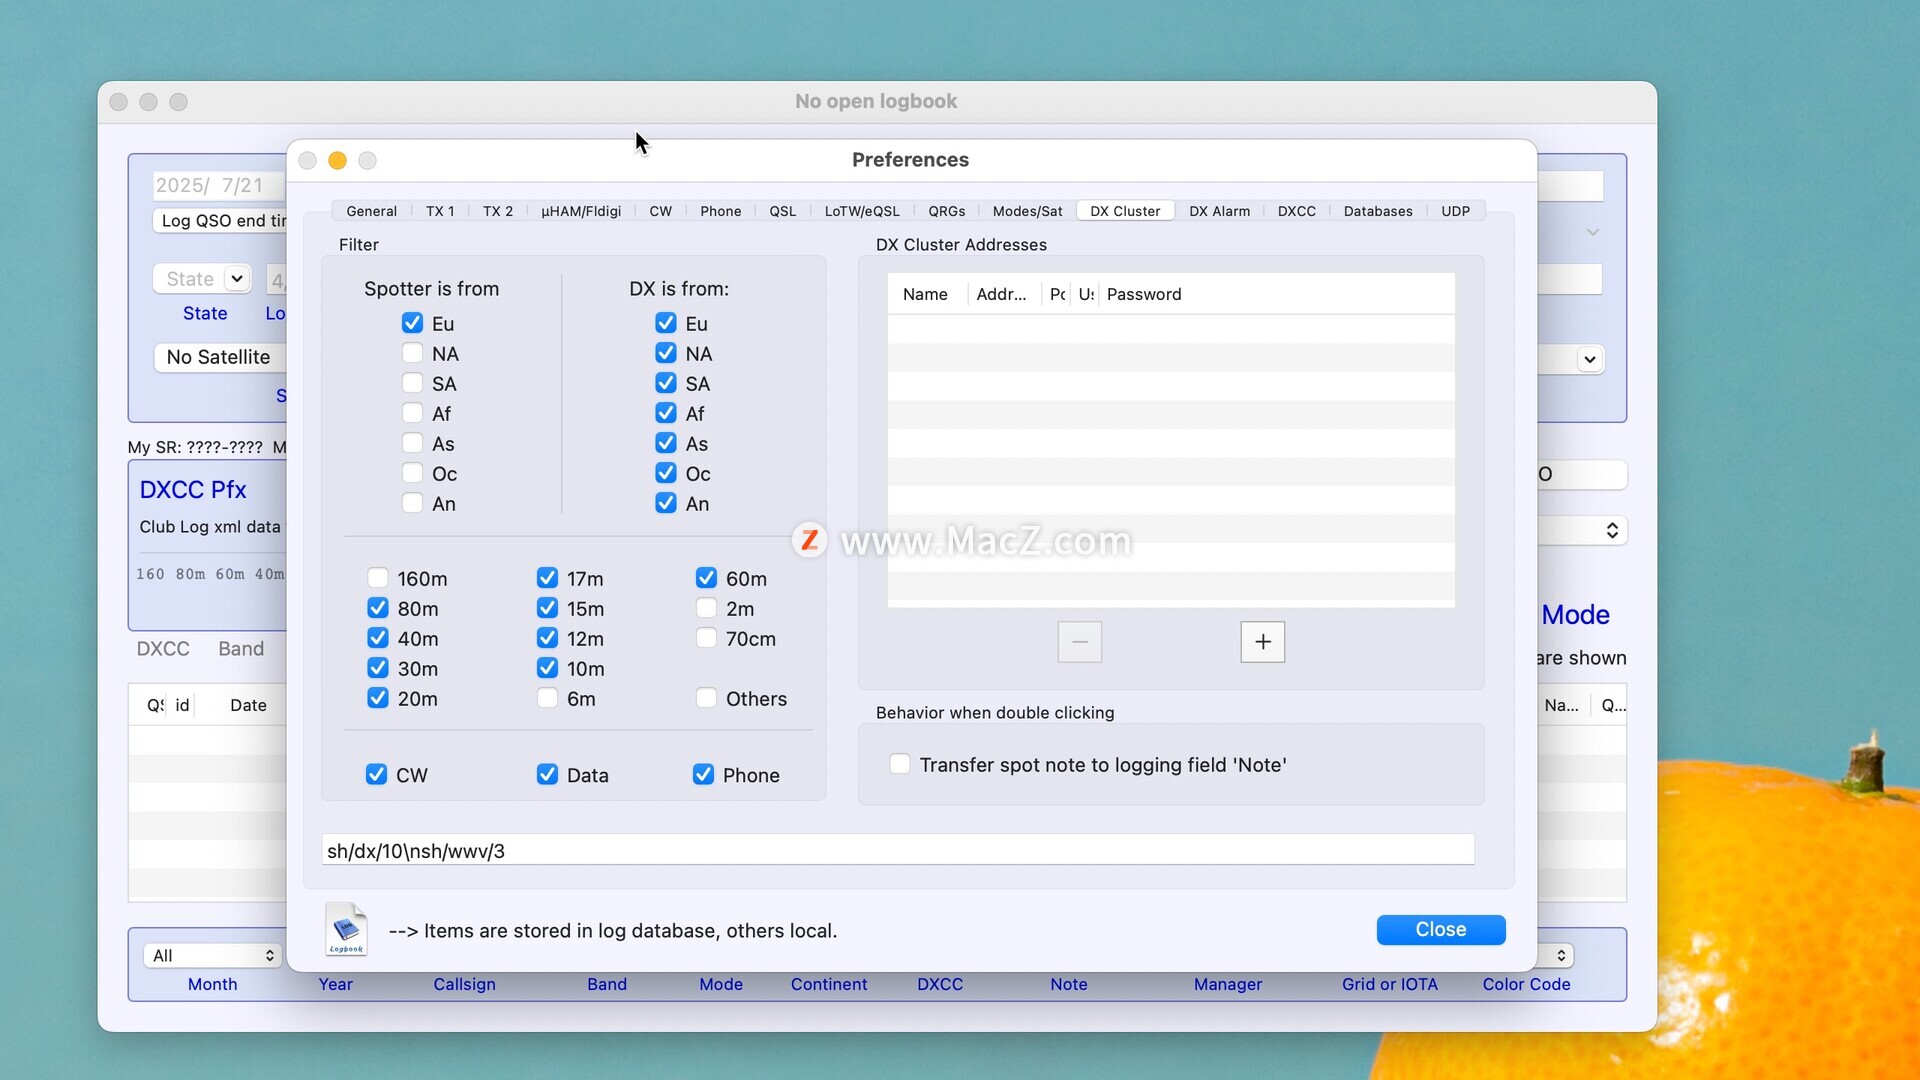Disable the 12m band filter
This screenshot has height=1080, width=1920.
click(x=547, y=638)
